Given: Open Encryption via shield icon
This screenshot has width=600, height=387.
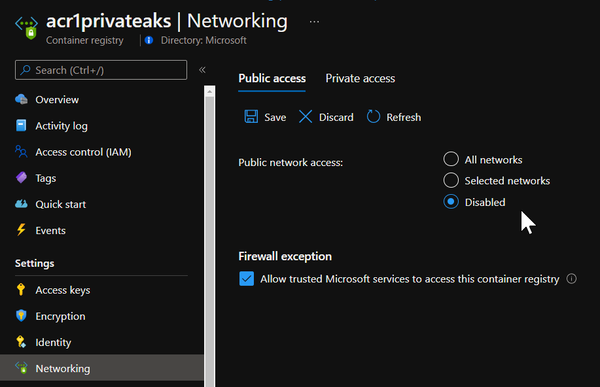Looking at the screenshot, I should click(x=21, y=316).
